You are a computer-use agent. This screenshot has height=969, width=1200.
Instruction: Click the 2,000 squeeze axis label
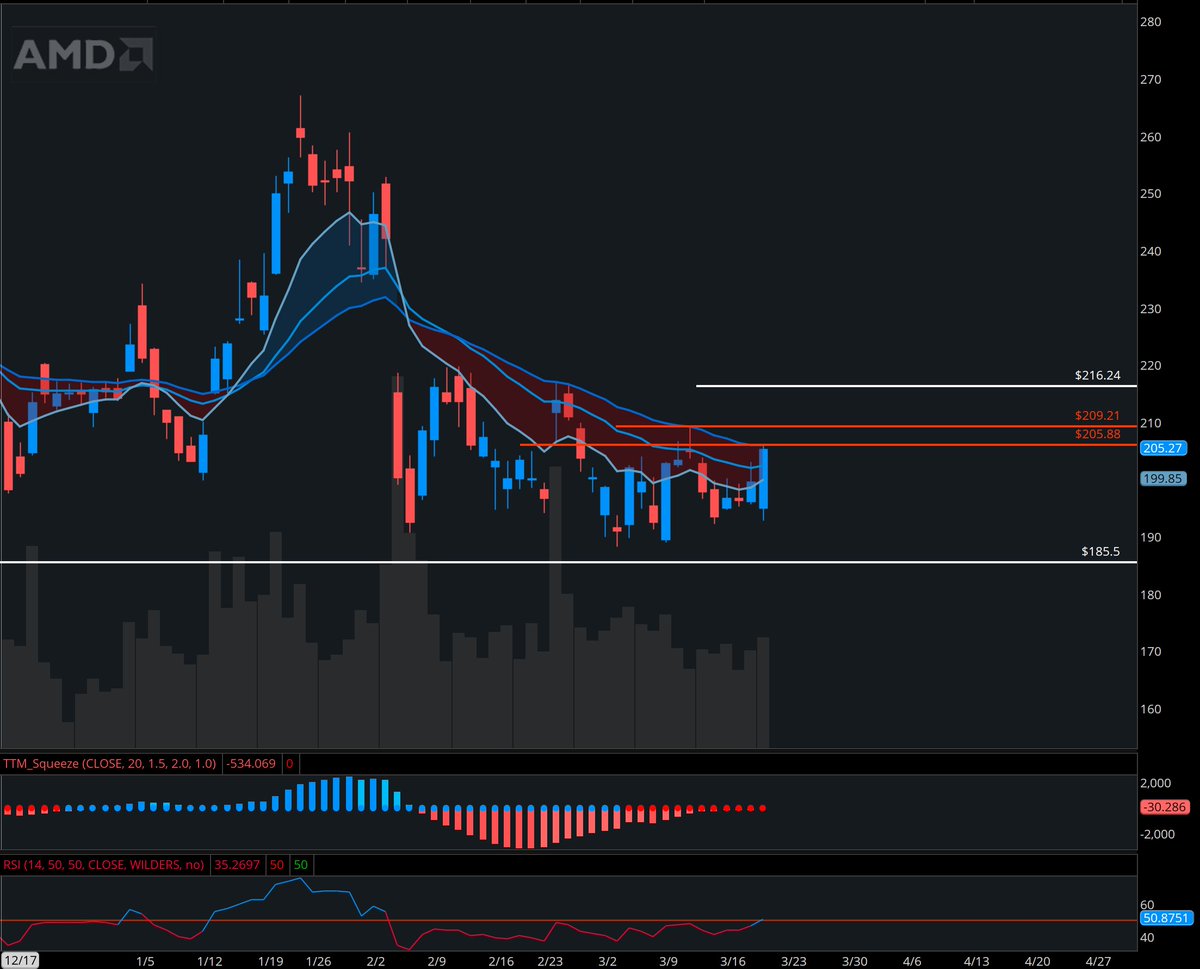tap(1155, 783)
